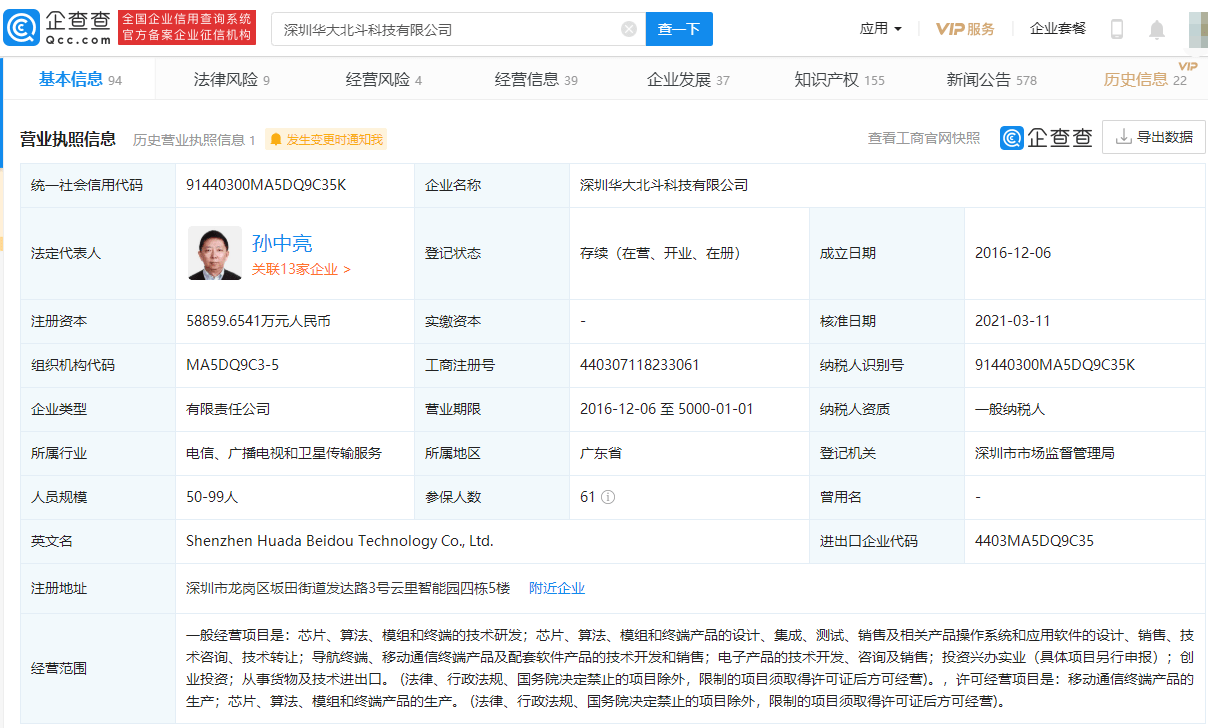Click the user avatar in header
This screenshot has height=728, width=1208.
point(1198,29)
